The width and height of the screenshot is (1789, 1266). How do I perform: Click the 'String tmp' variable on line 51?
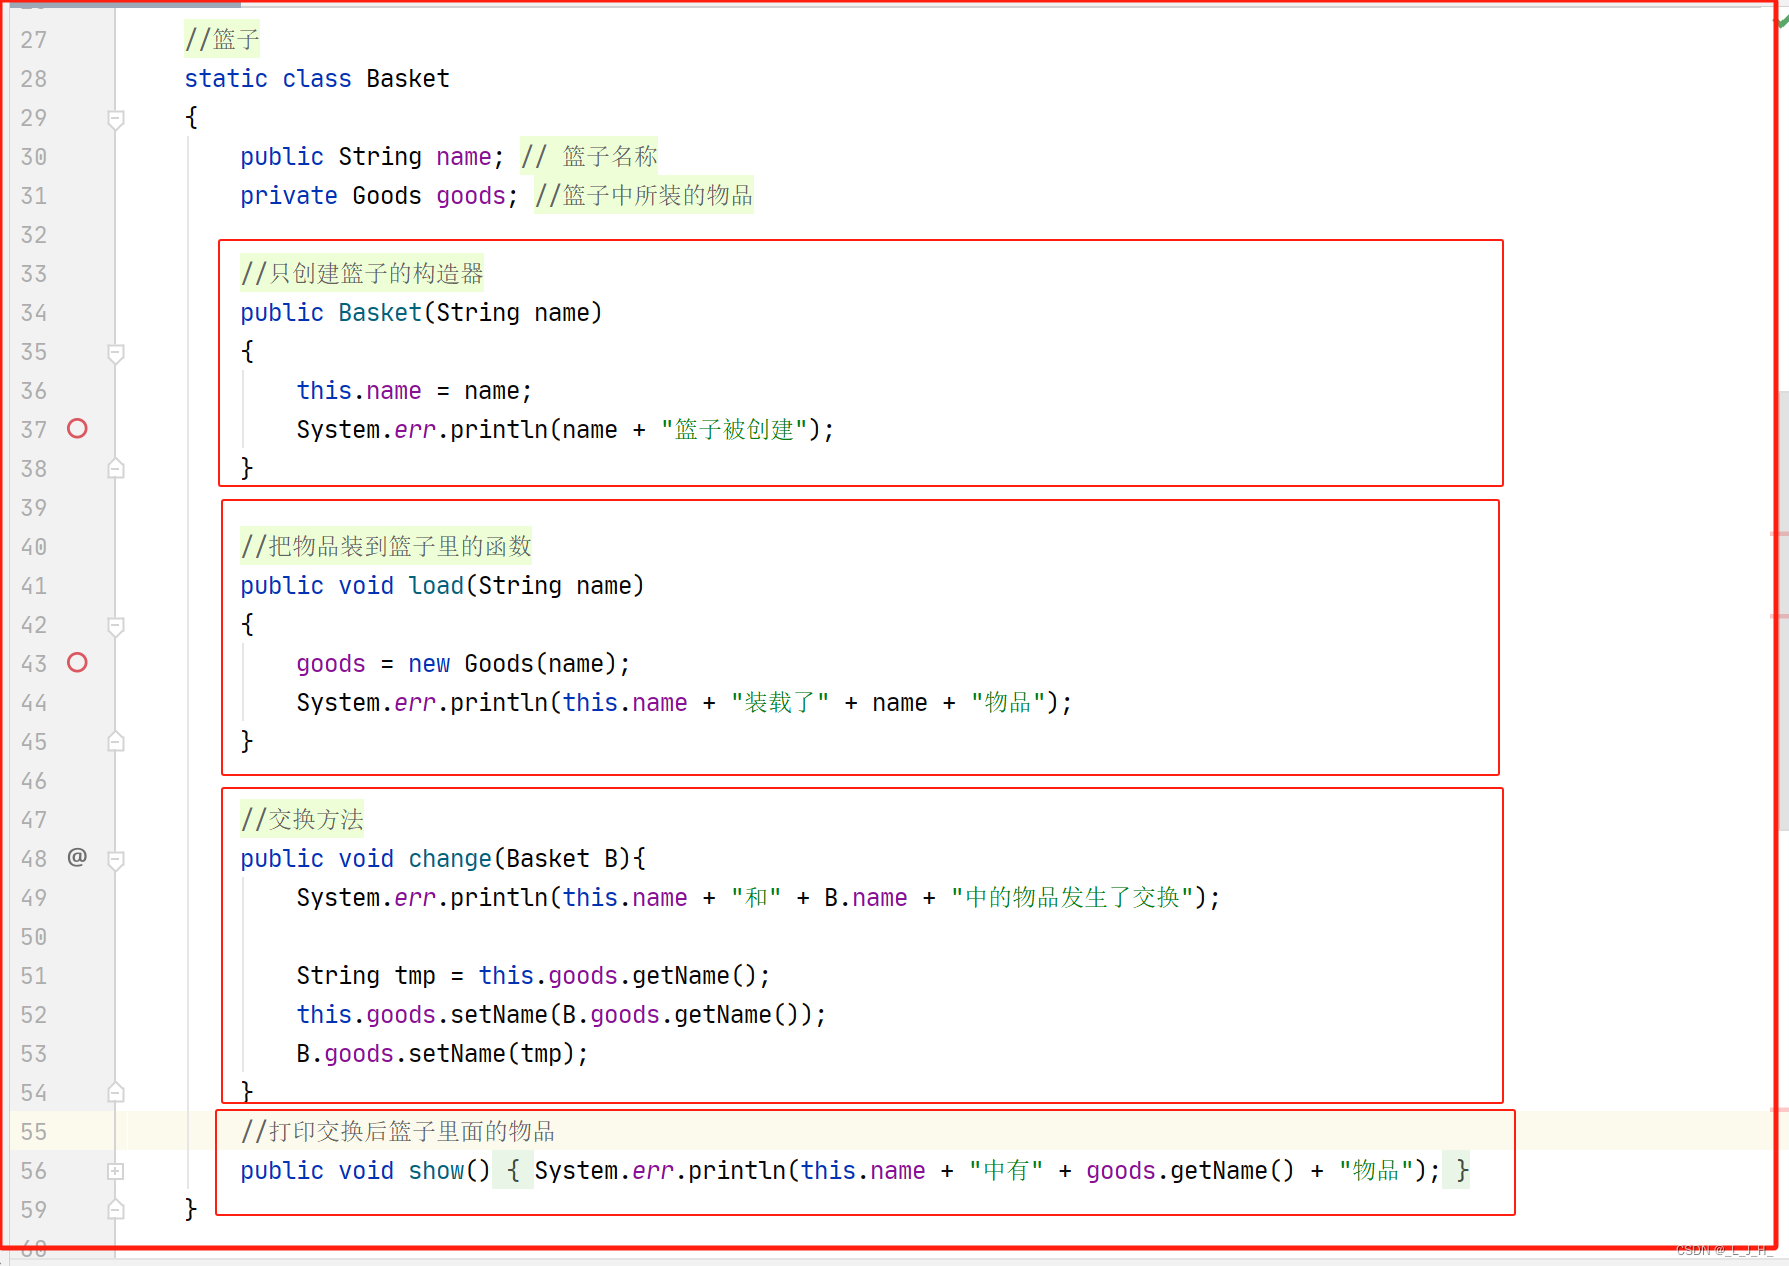pos(366,976)
